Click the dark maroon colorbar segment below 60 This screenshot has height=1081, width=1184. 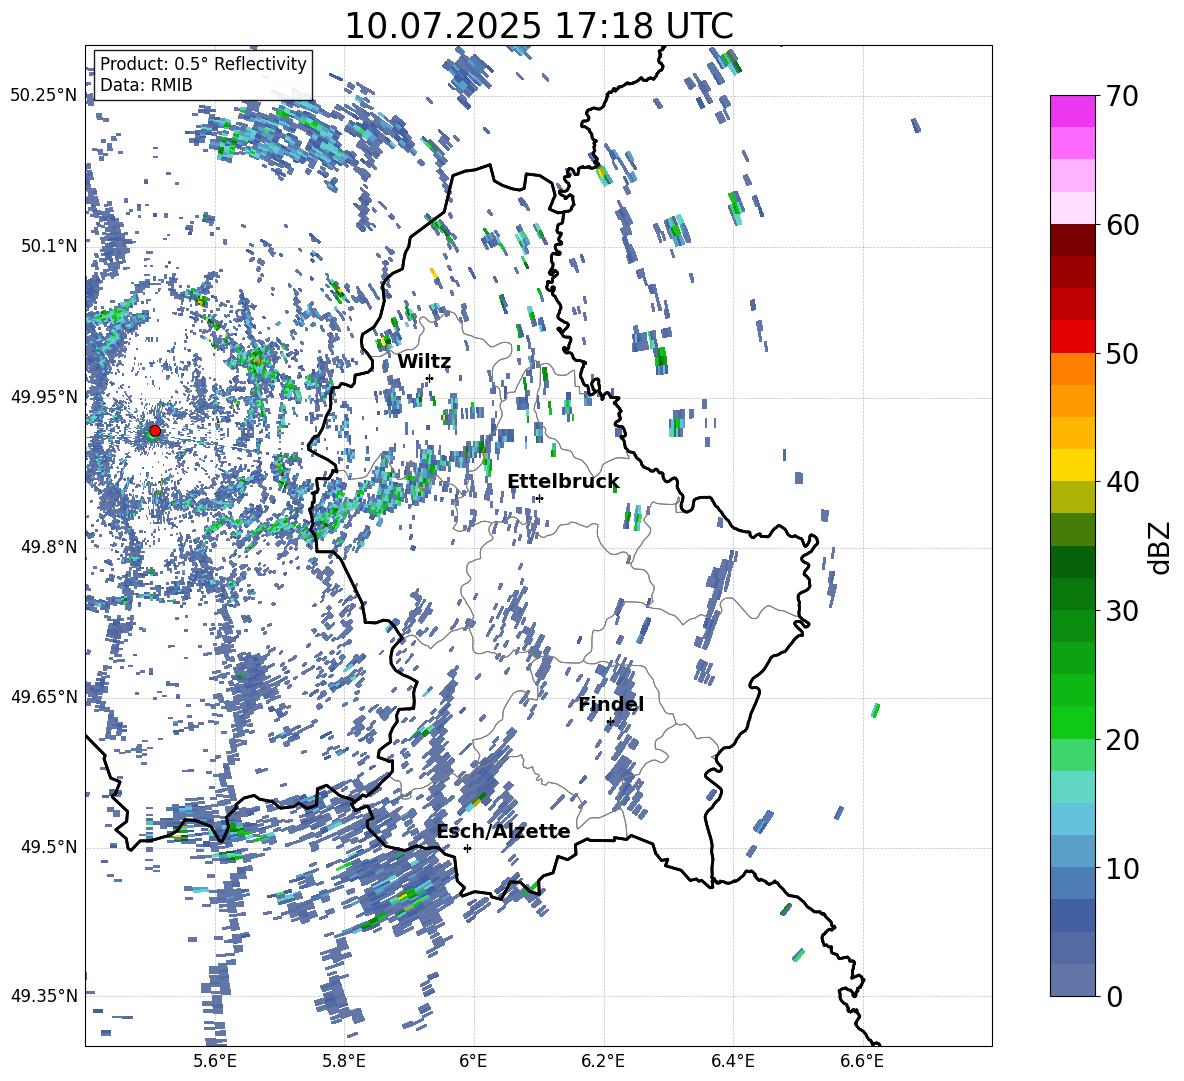1072,240
